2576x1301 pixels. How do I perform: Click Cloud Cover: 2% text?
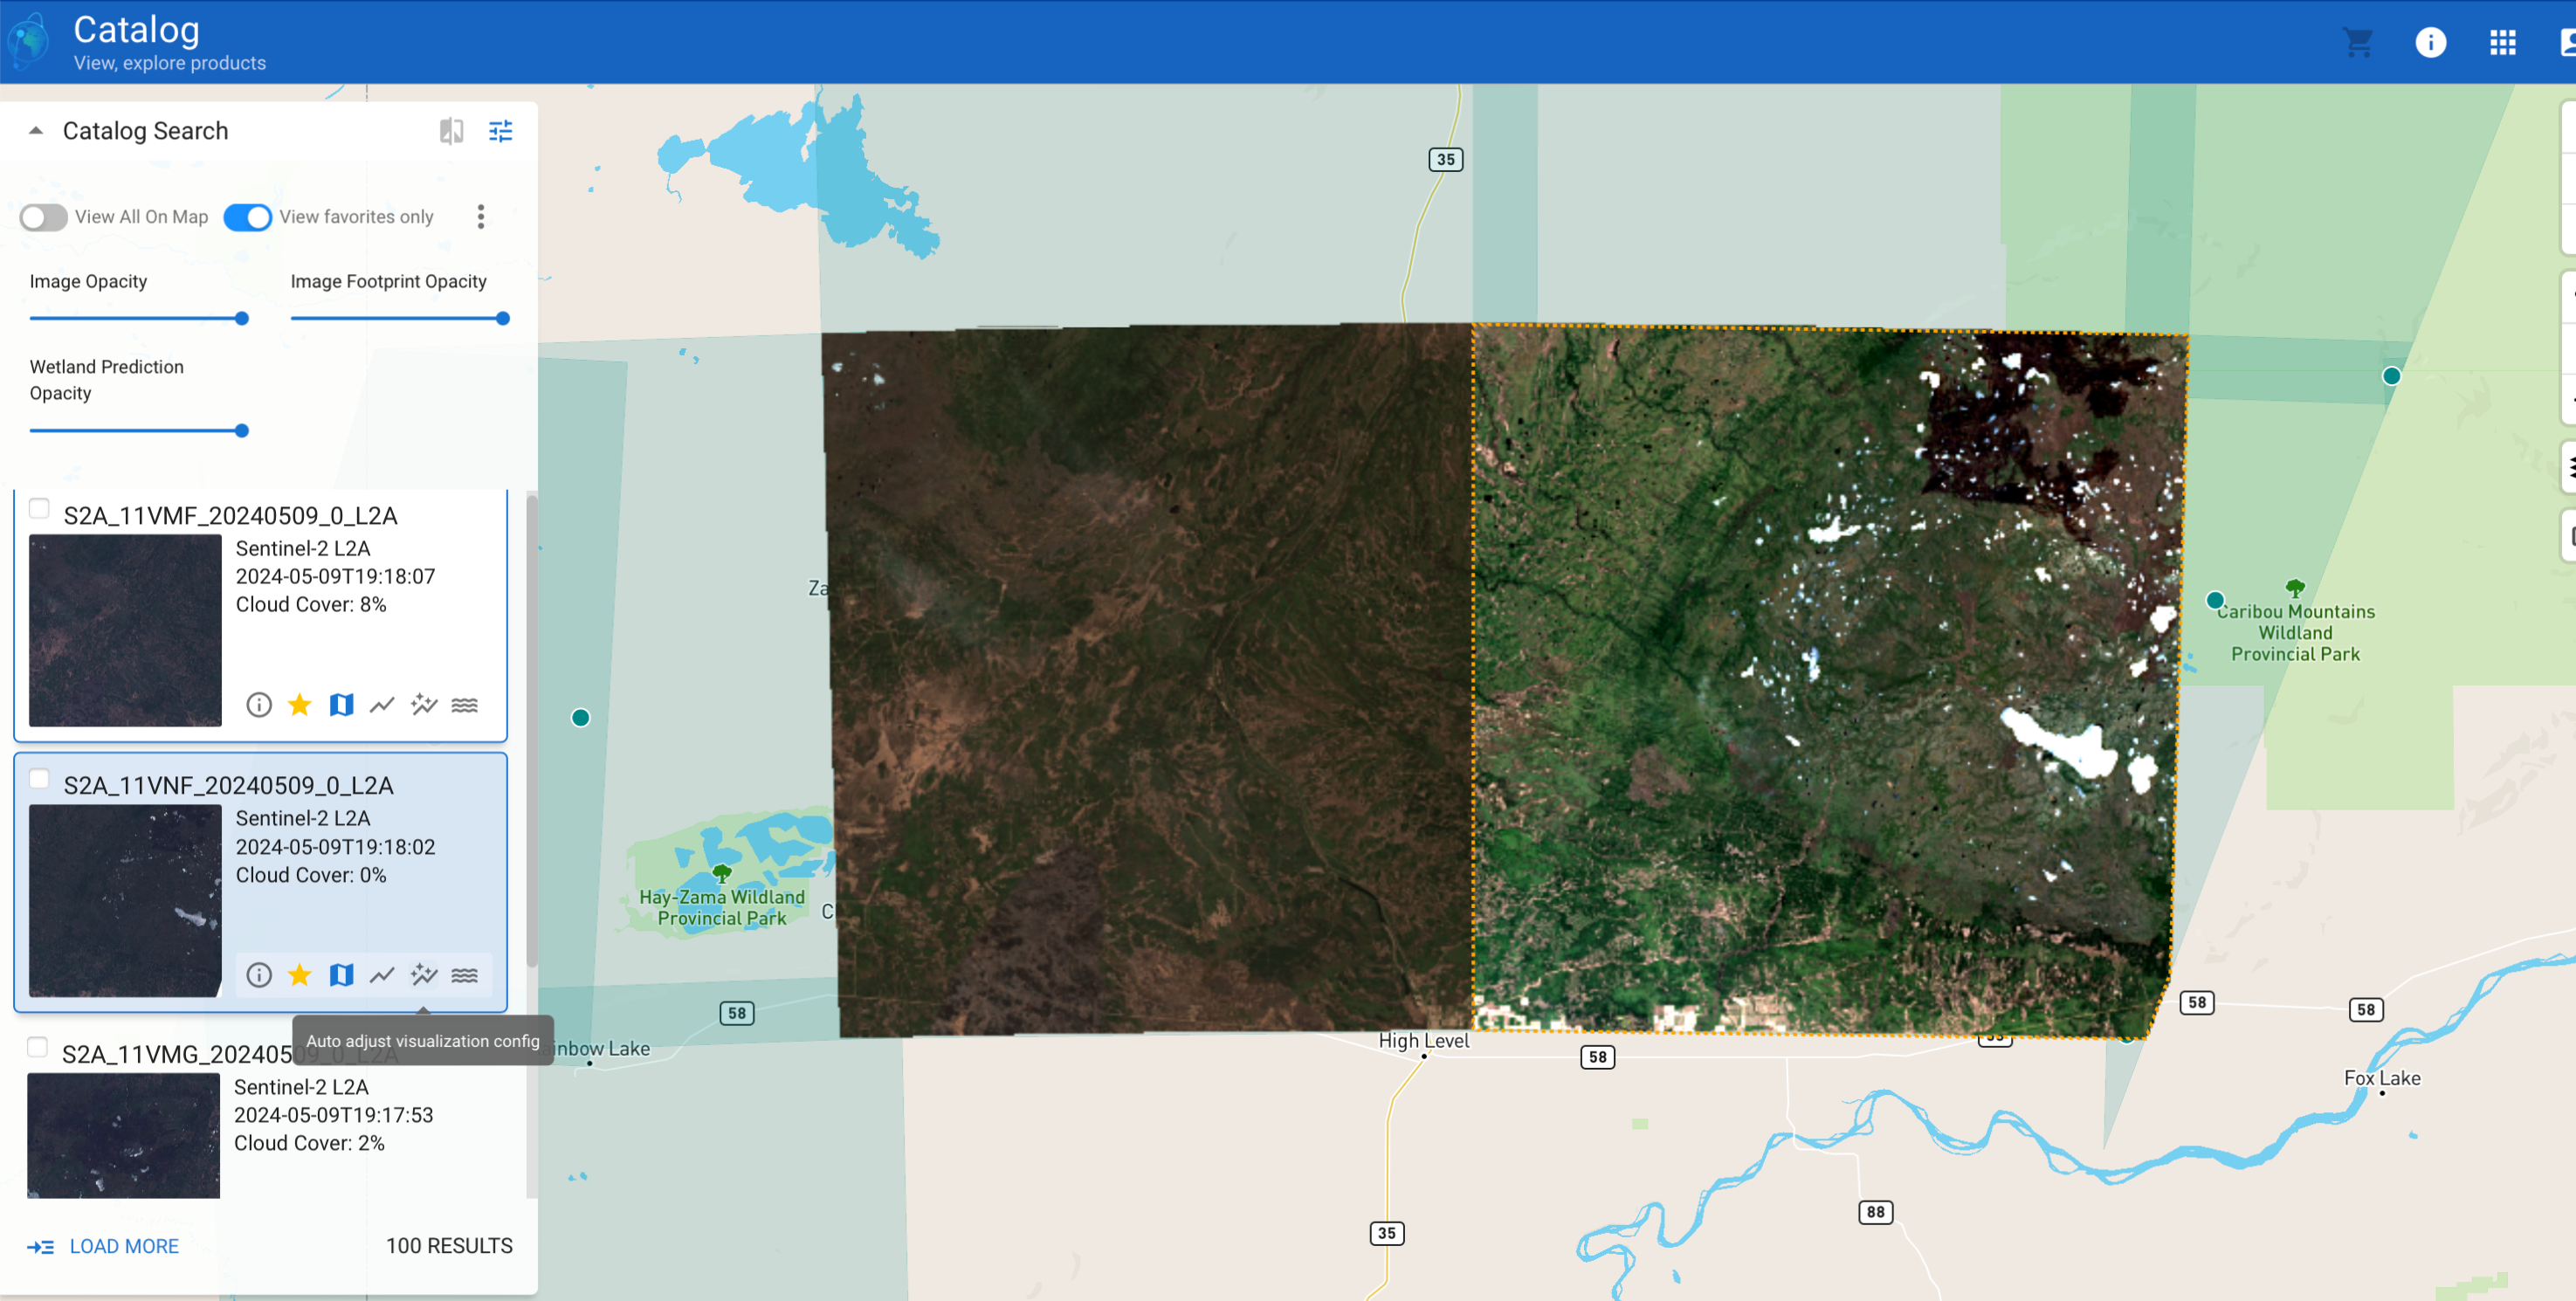tap(309, 1143)
